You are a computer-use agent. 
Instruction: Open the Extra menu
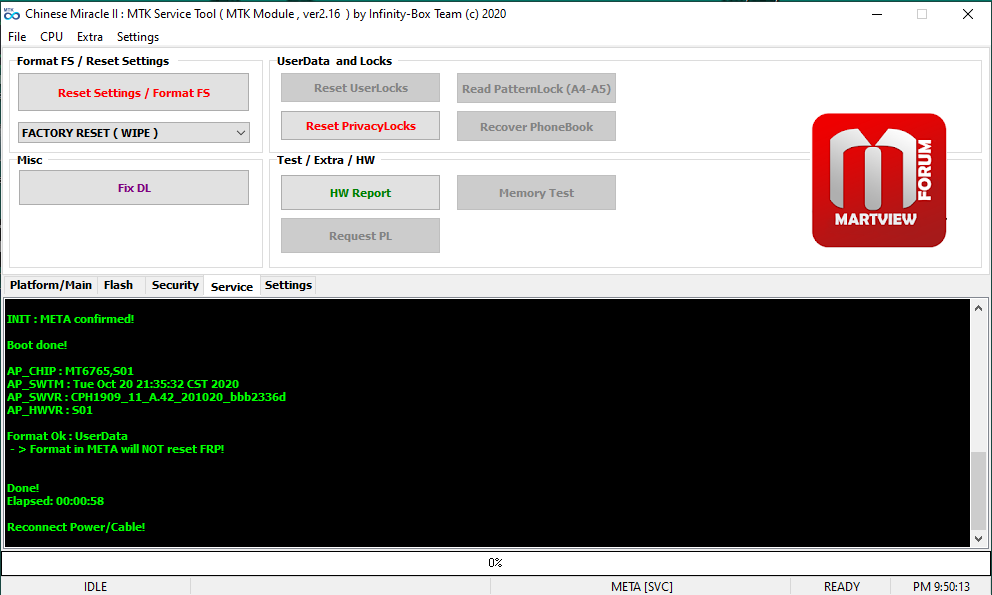(90, 37)
